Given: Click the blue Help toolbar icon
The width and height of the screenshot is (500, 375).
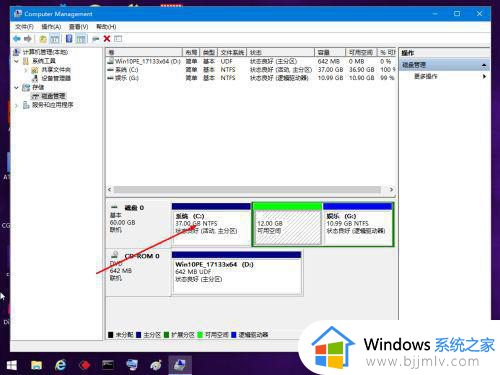Looking at the screenshot, I should pos(69,39).
